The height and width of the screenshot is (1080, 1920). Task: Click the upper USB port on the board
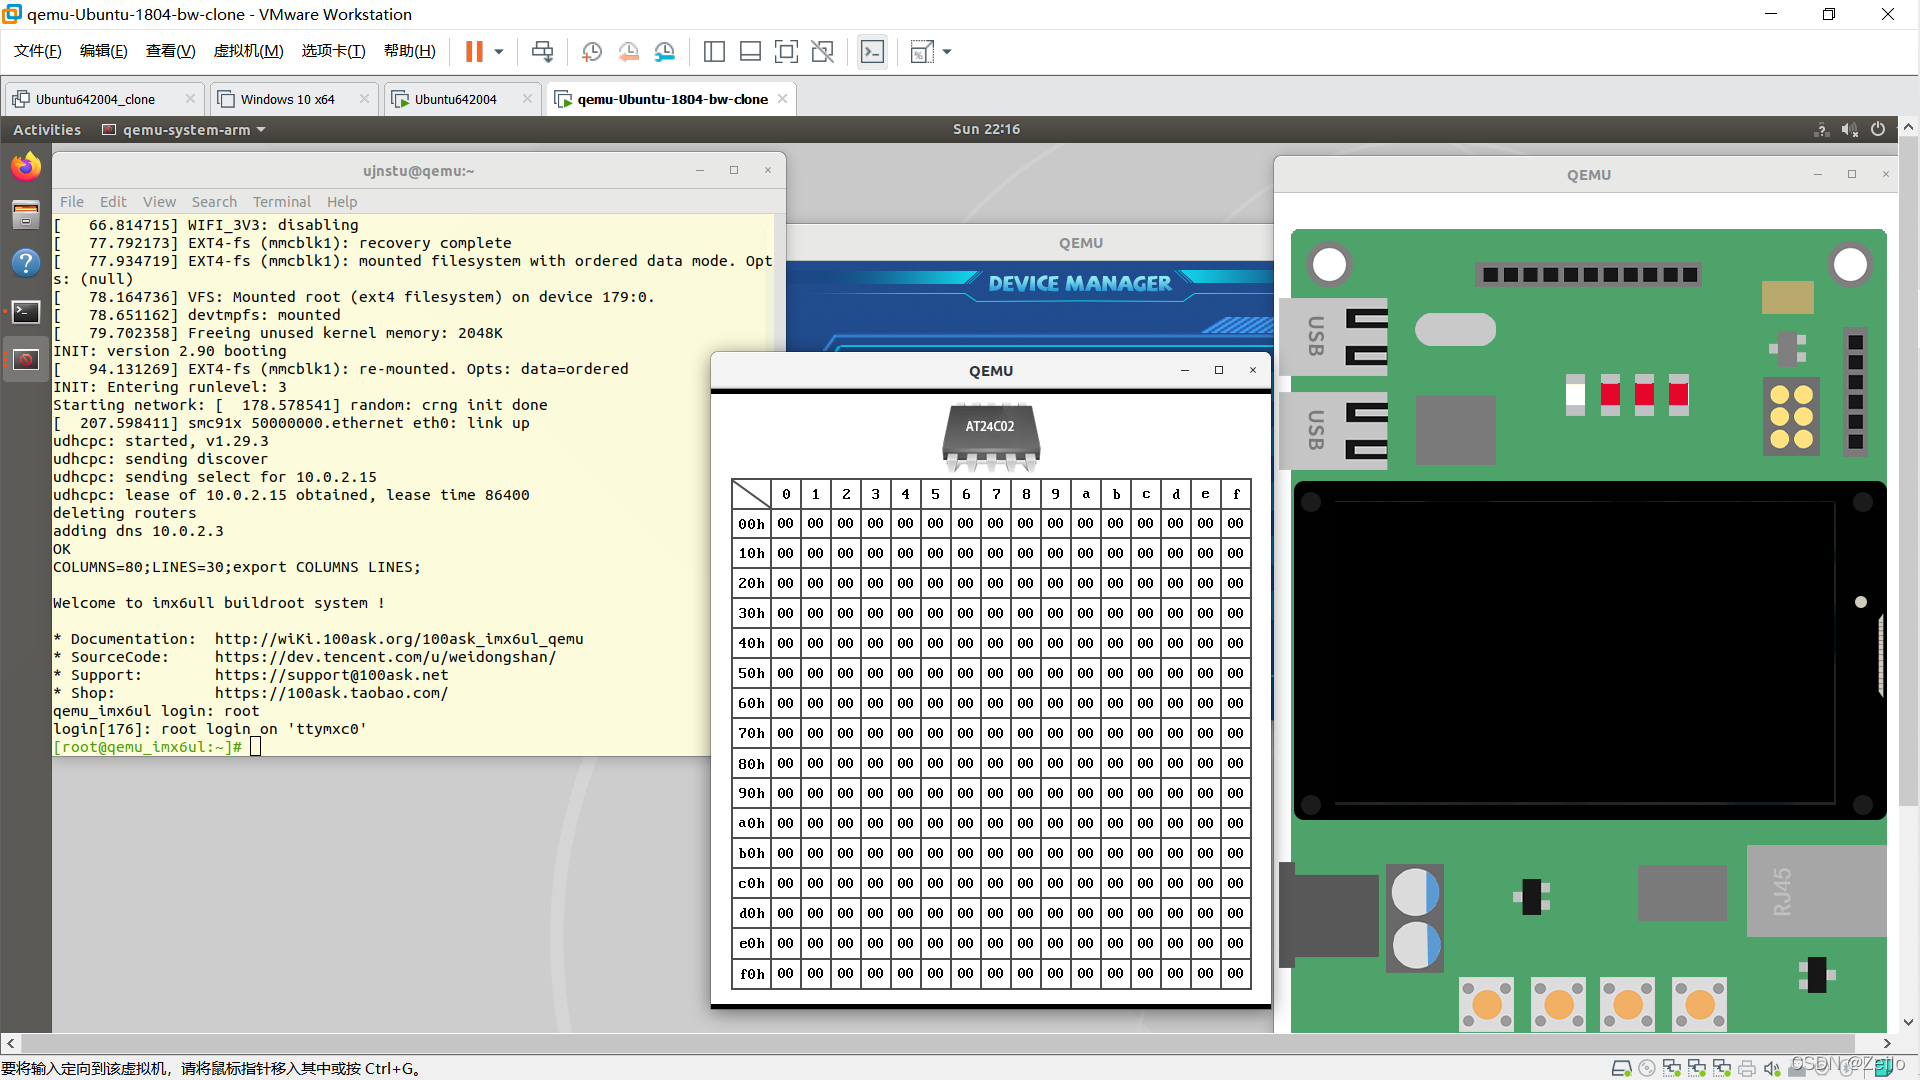tap(1334, 336)
